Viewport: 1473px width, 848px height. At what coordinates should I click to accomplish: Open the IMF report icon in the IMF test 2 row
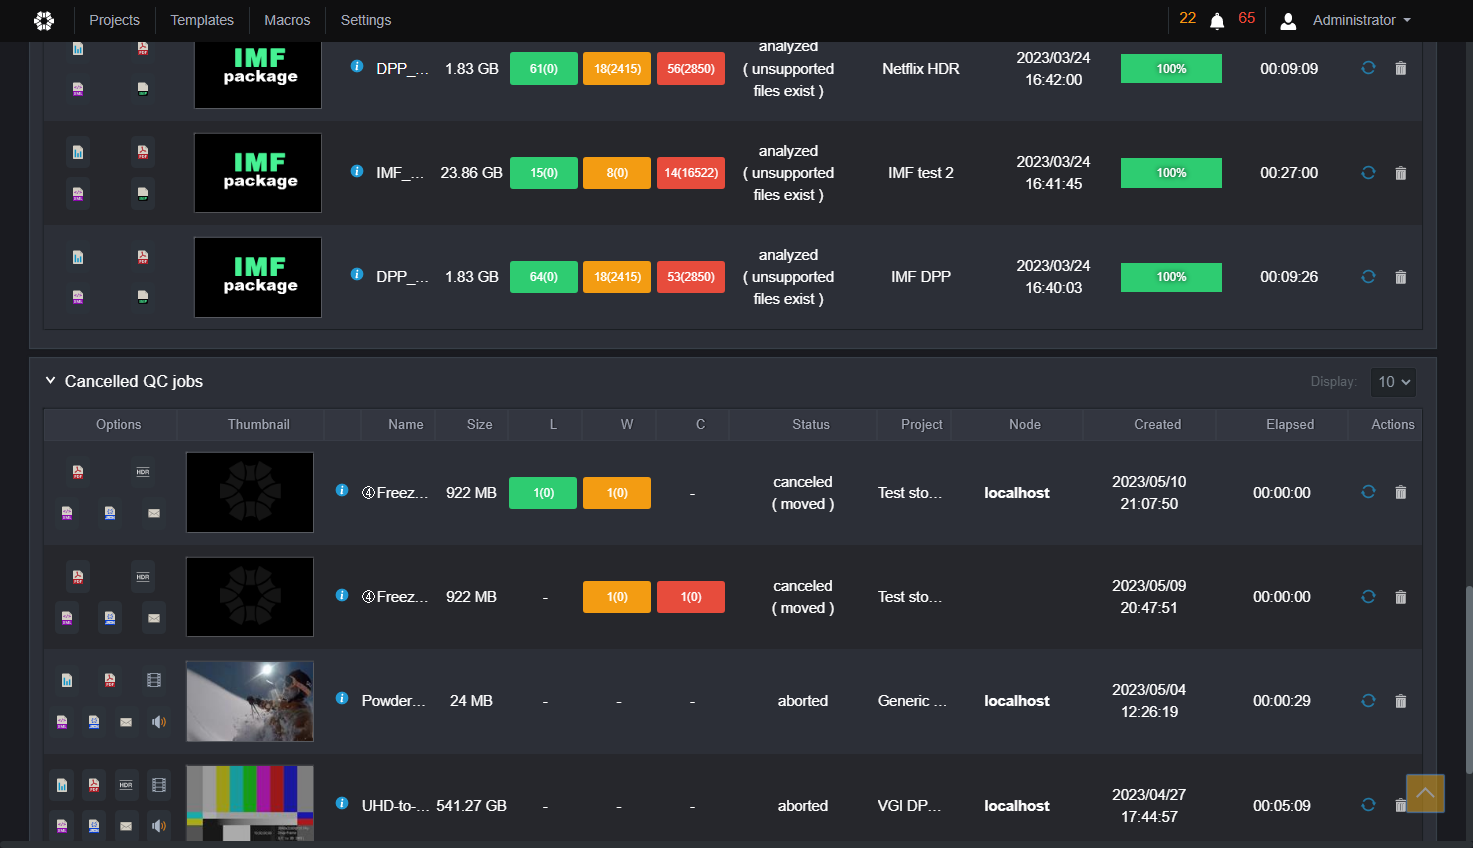pyautogui.click(x=143, y=193)
